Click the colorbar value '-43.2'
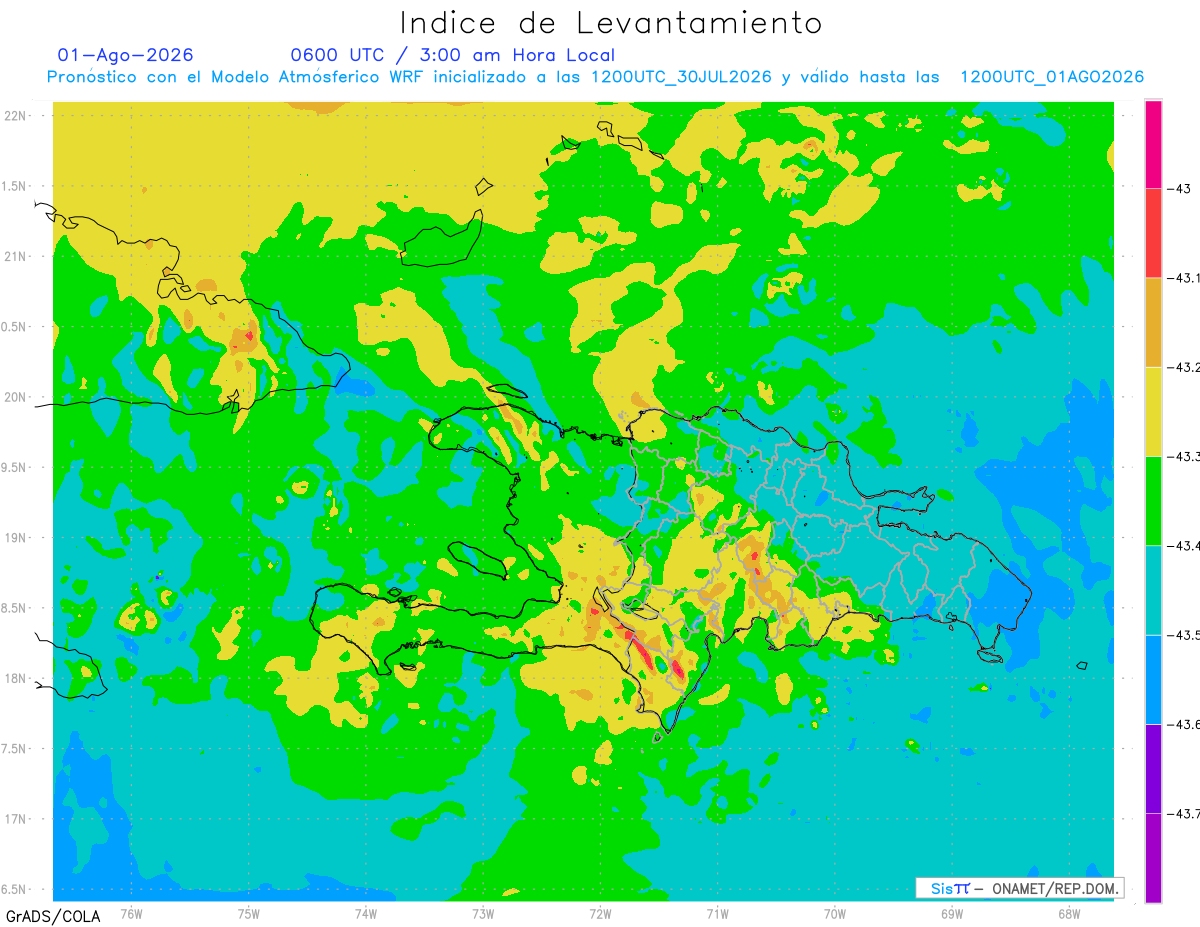Image resolution: width=1200 pixels, height=927 pixels. pyautogui.click(x=1182, y=367)
